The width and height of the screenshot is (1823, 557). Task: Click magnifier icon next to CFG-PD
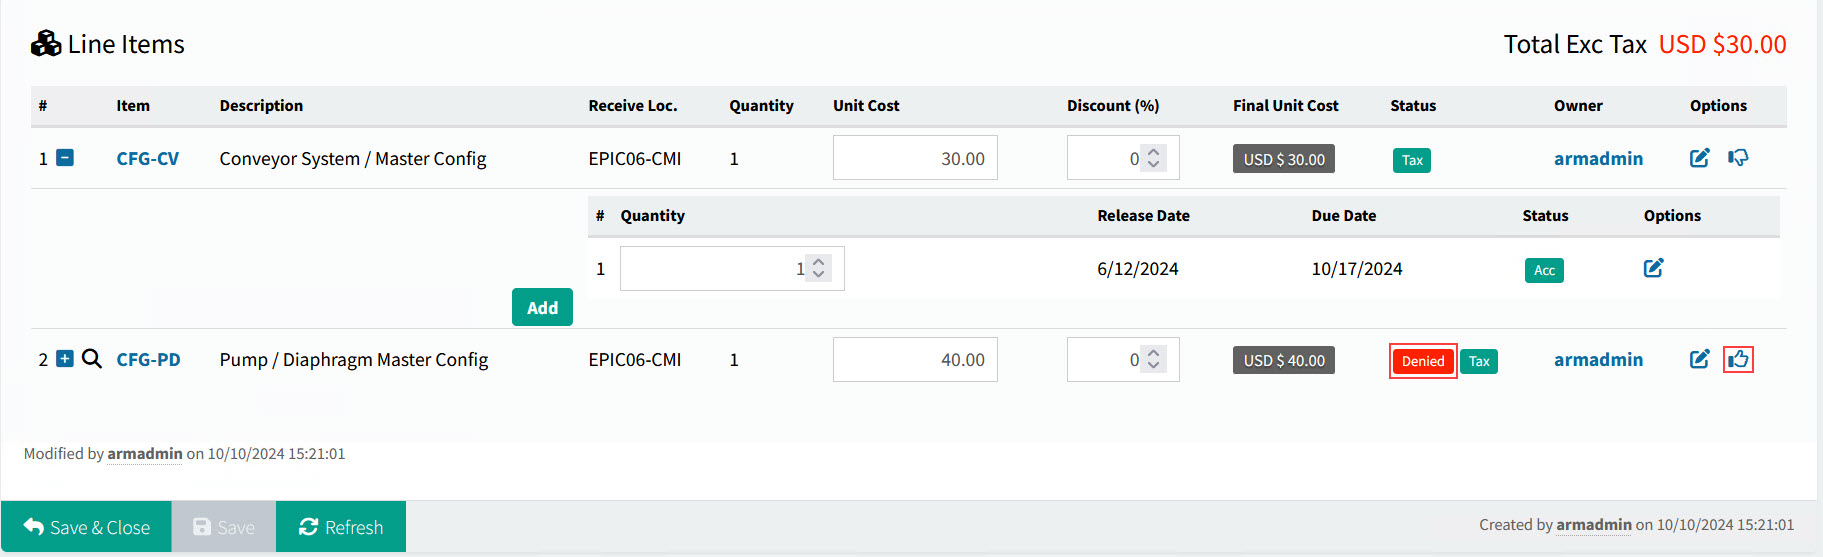pyautogui.click(x=92, y=359)
